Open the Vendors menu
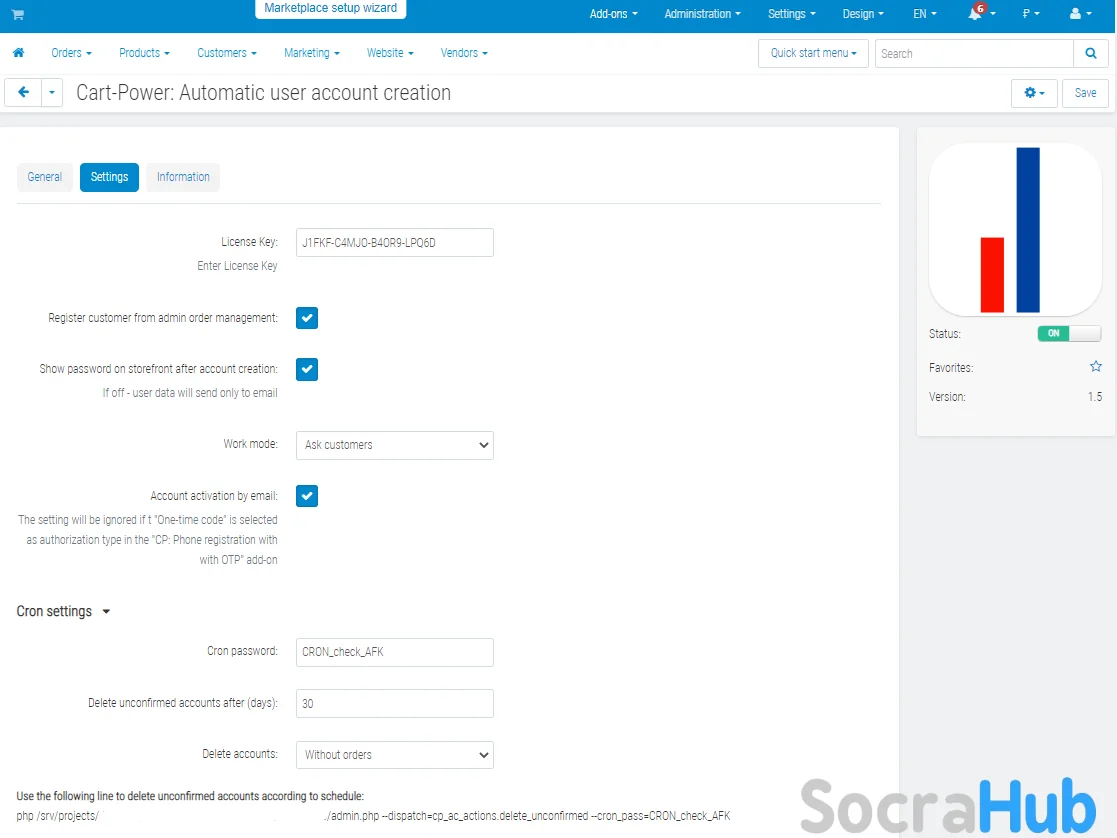This screenshot has width=1117, height=838. tap(464, 53)
